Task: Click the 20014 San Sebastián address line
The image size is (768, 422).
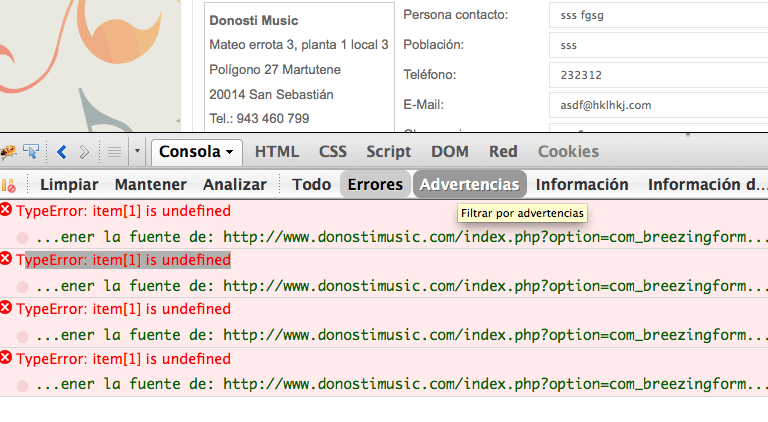Action: 271,94
